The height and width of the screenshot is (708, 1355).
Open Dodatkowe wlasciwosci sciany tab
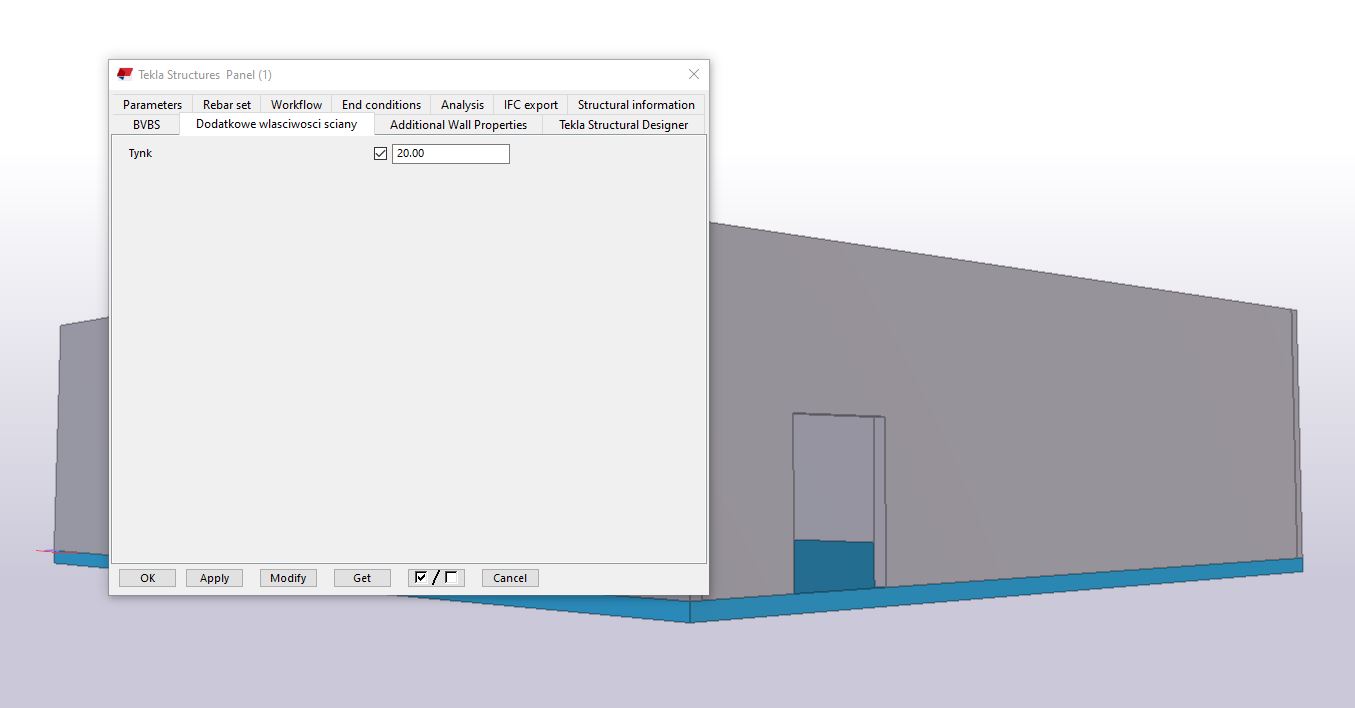pyautogui.click(x=276, y=124)
